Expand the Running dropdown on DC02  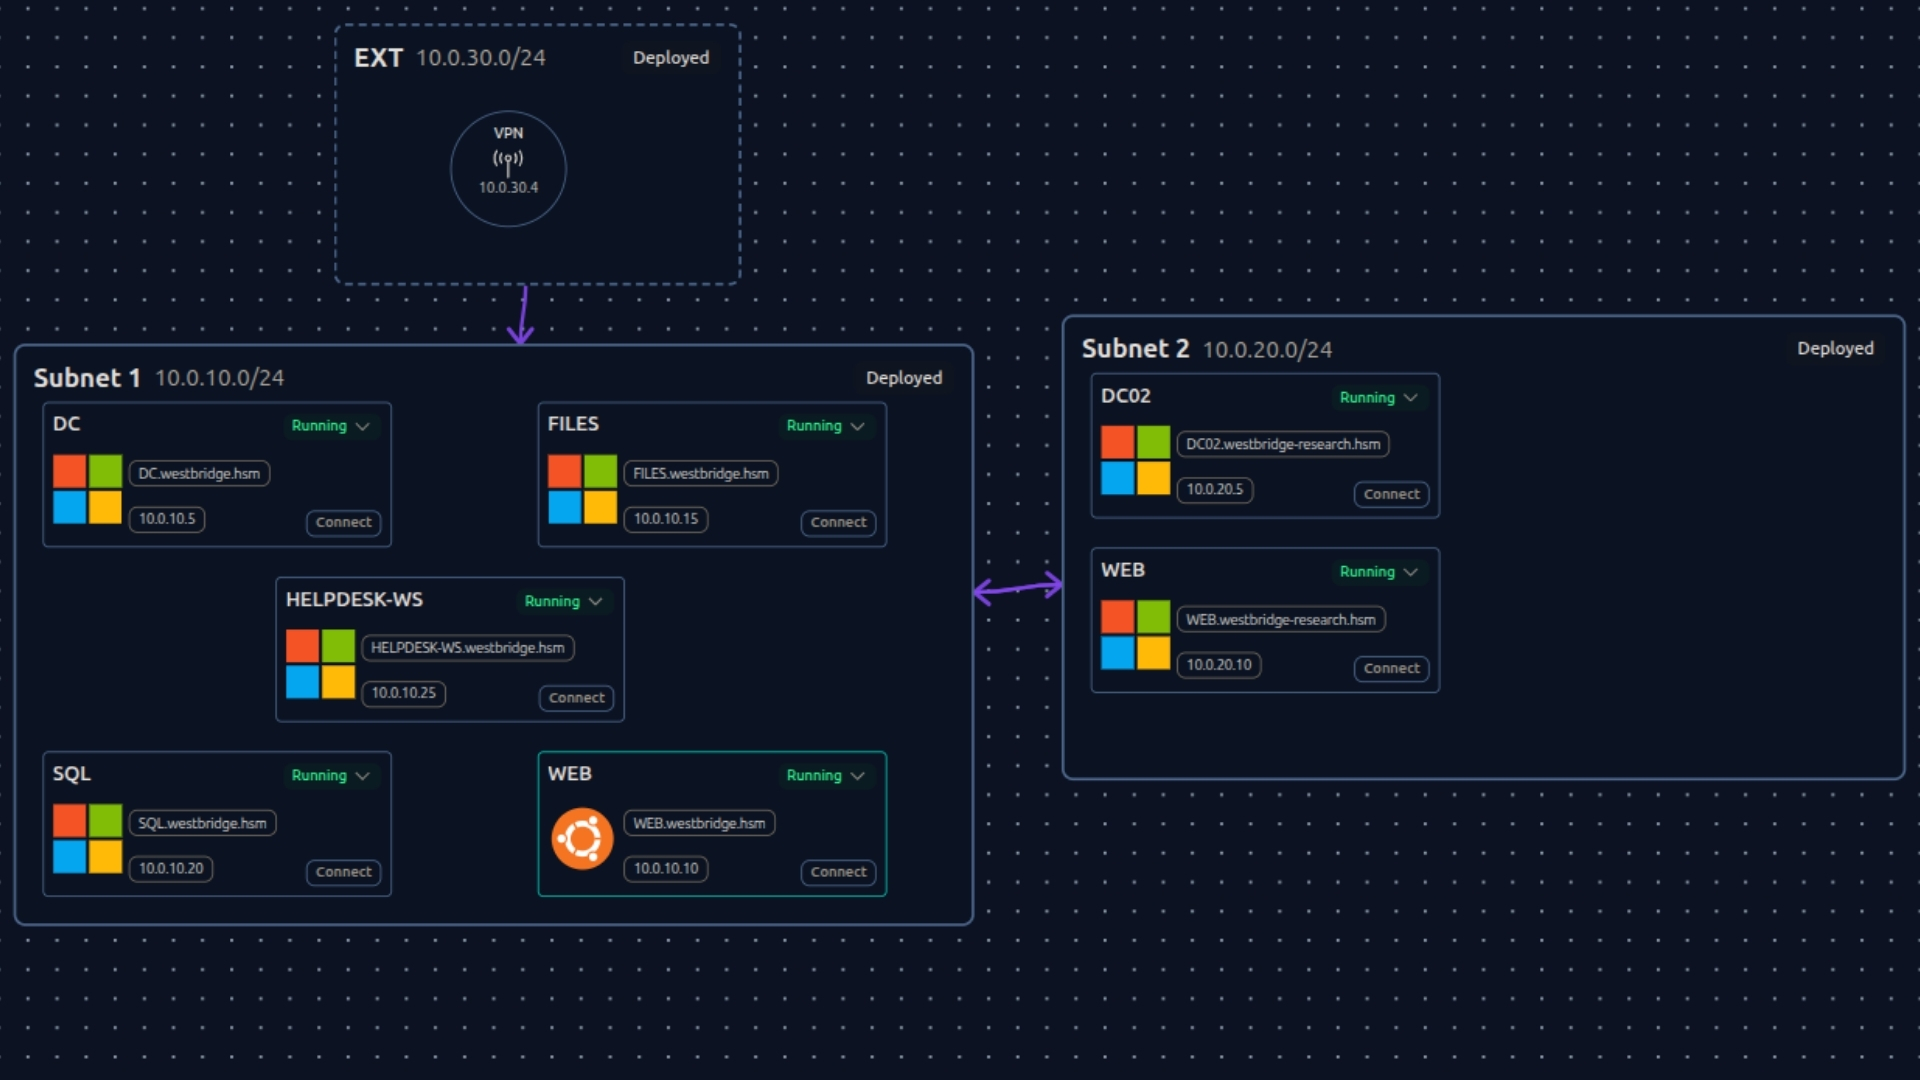tap(1378, 398)
